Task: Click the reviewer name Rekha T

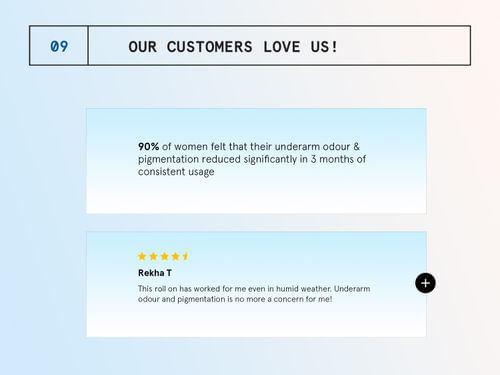Action: pyautogui.click(x=155, y=273)
